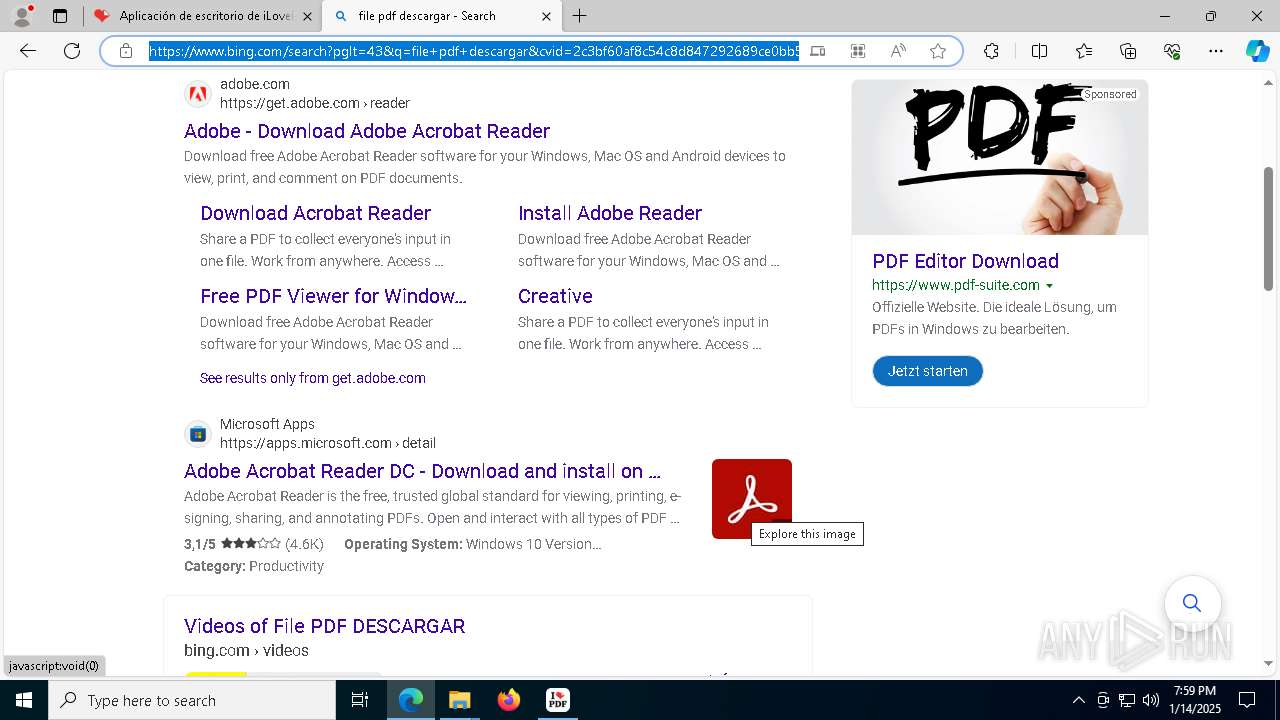
Task: Click the Jetzt starten button
Action: point(928,371)
